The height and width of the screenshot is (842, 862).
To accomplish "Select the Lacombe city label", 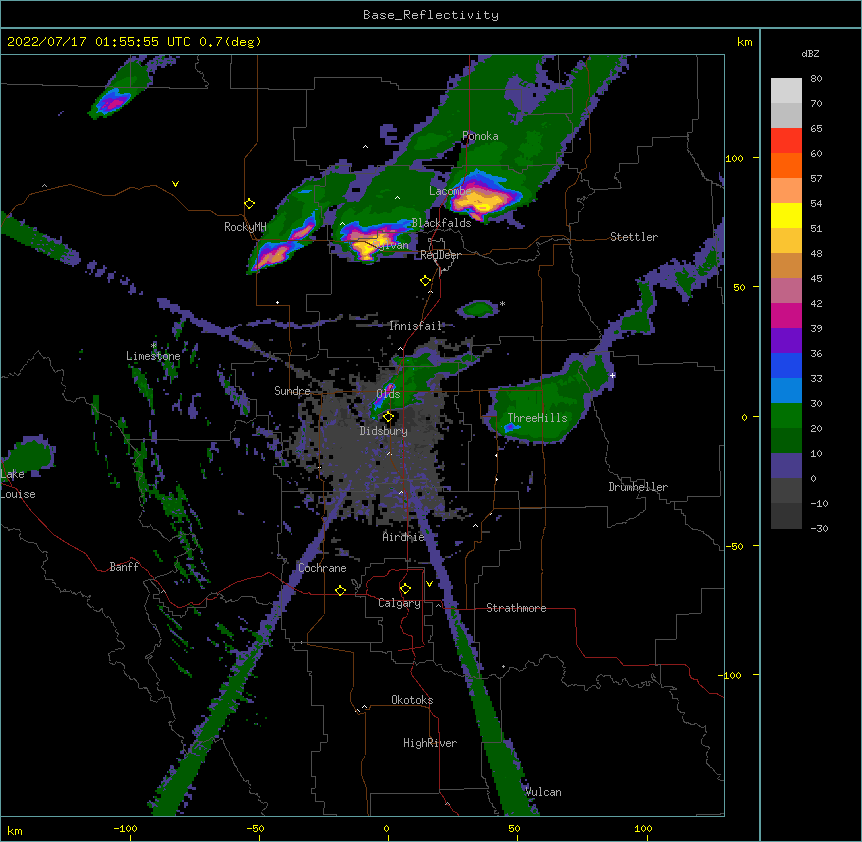I will tap(449, 191).
